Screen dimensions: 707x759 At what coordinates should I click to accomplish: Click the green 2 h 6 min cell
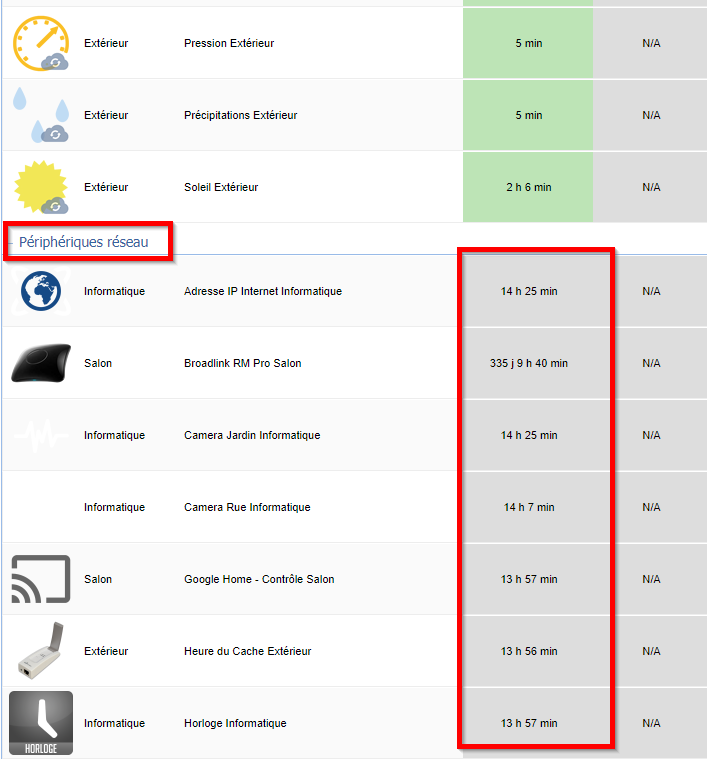tap(528, 187)
